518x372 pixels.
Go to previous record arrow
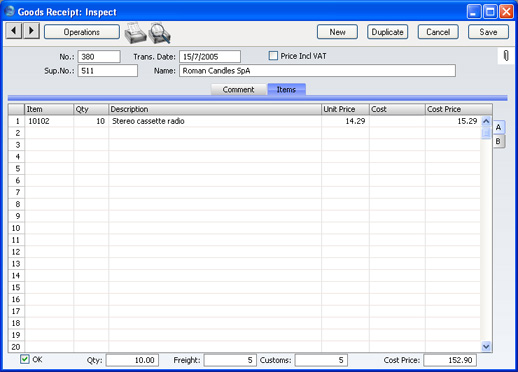tap(14, 31)
